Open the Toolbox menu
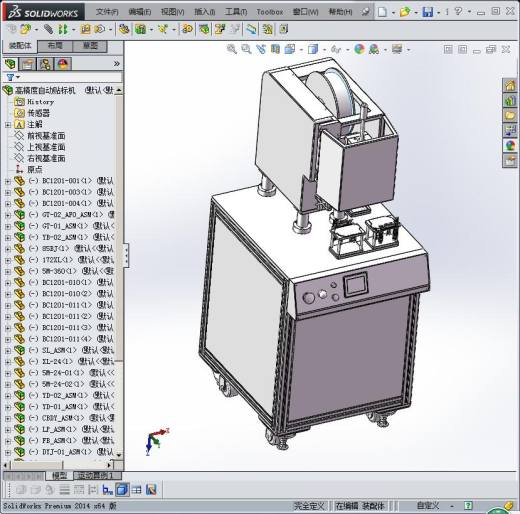The height and width of the screenshot is (514, 520). click(x=270, y=12)
